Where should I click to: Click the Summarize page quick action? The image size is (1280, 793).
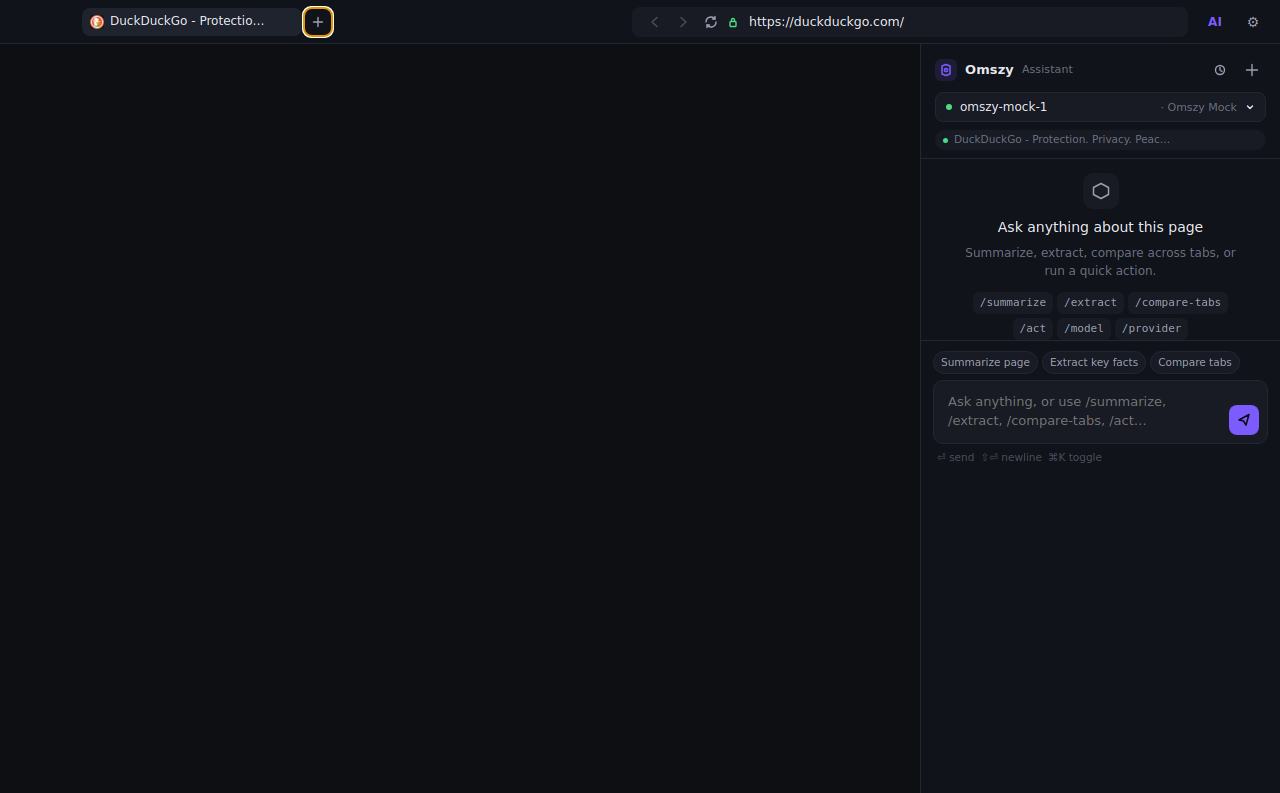click(985, 362)
